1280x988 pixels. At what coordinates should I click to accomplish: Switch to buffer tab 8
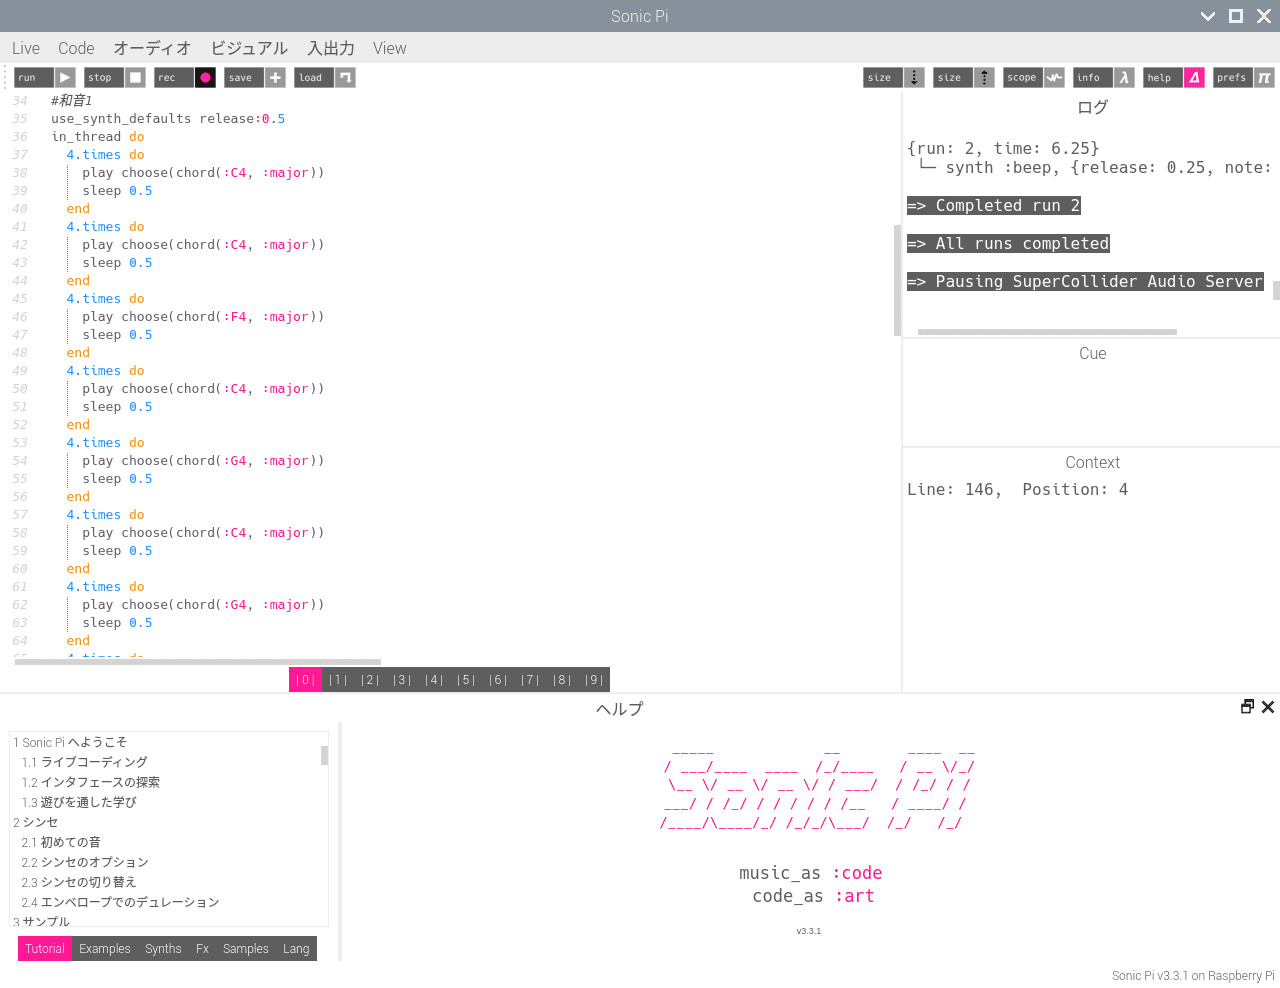(x=562, y=680)
